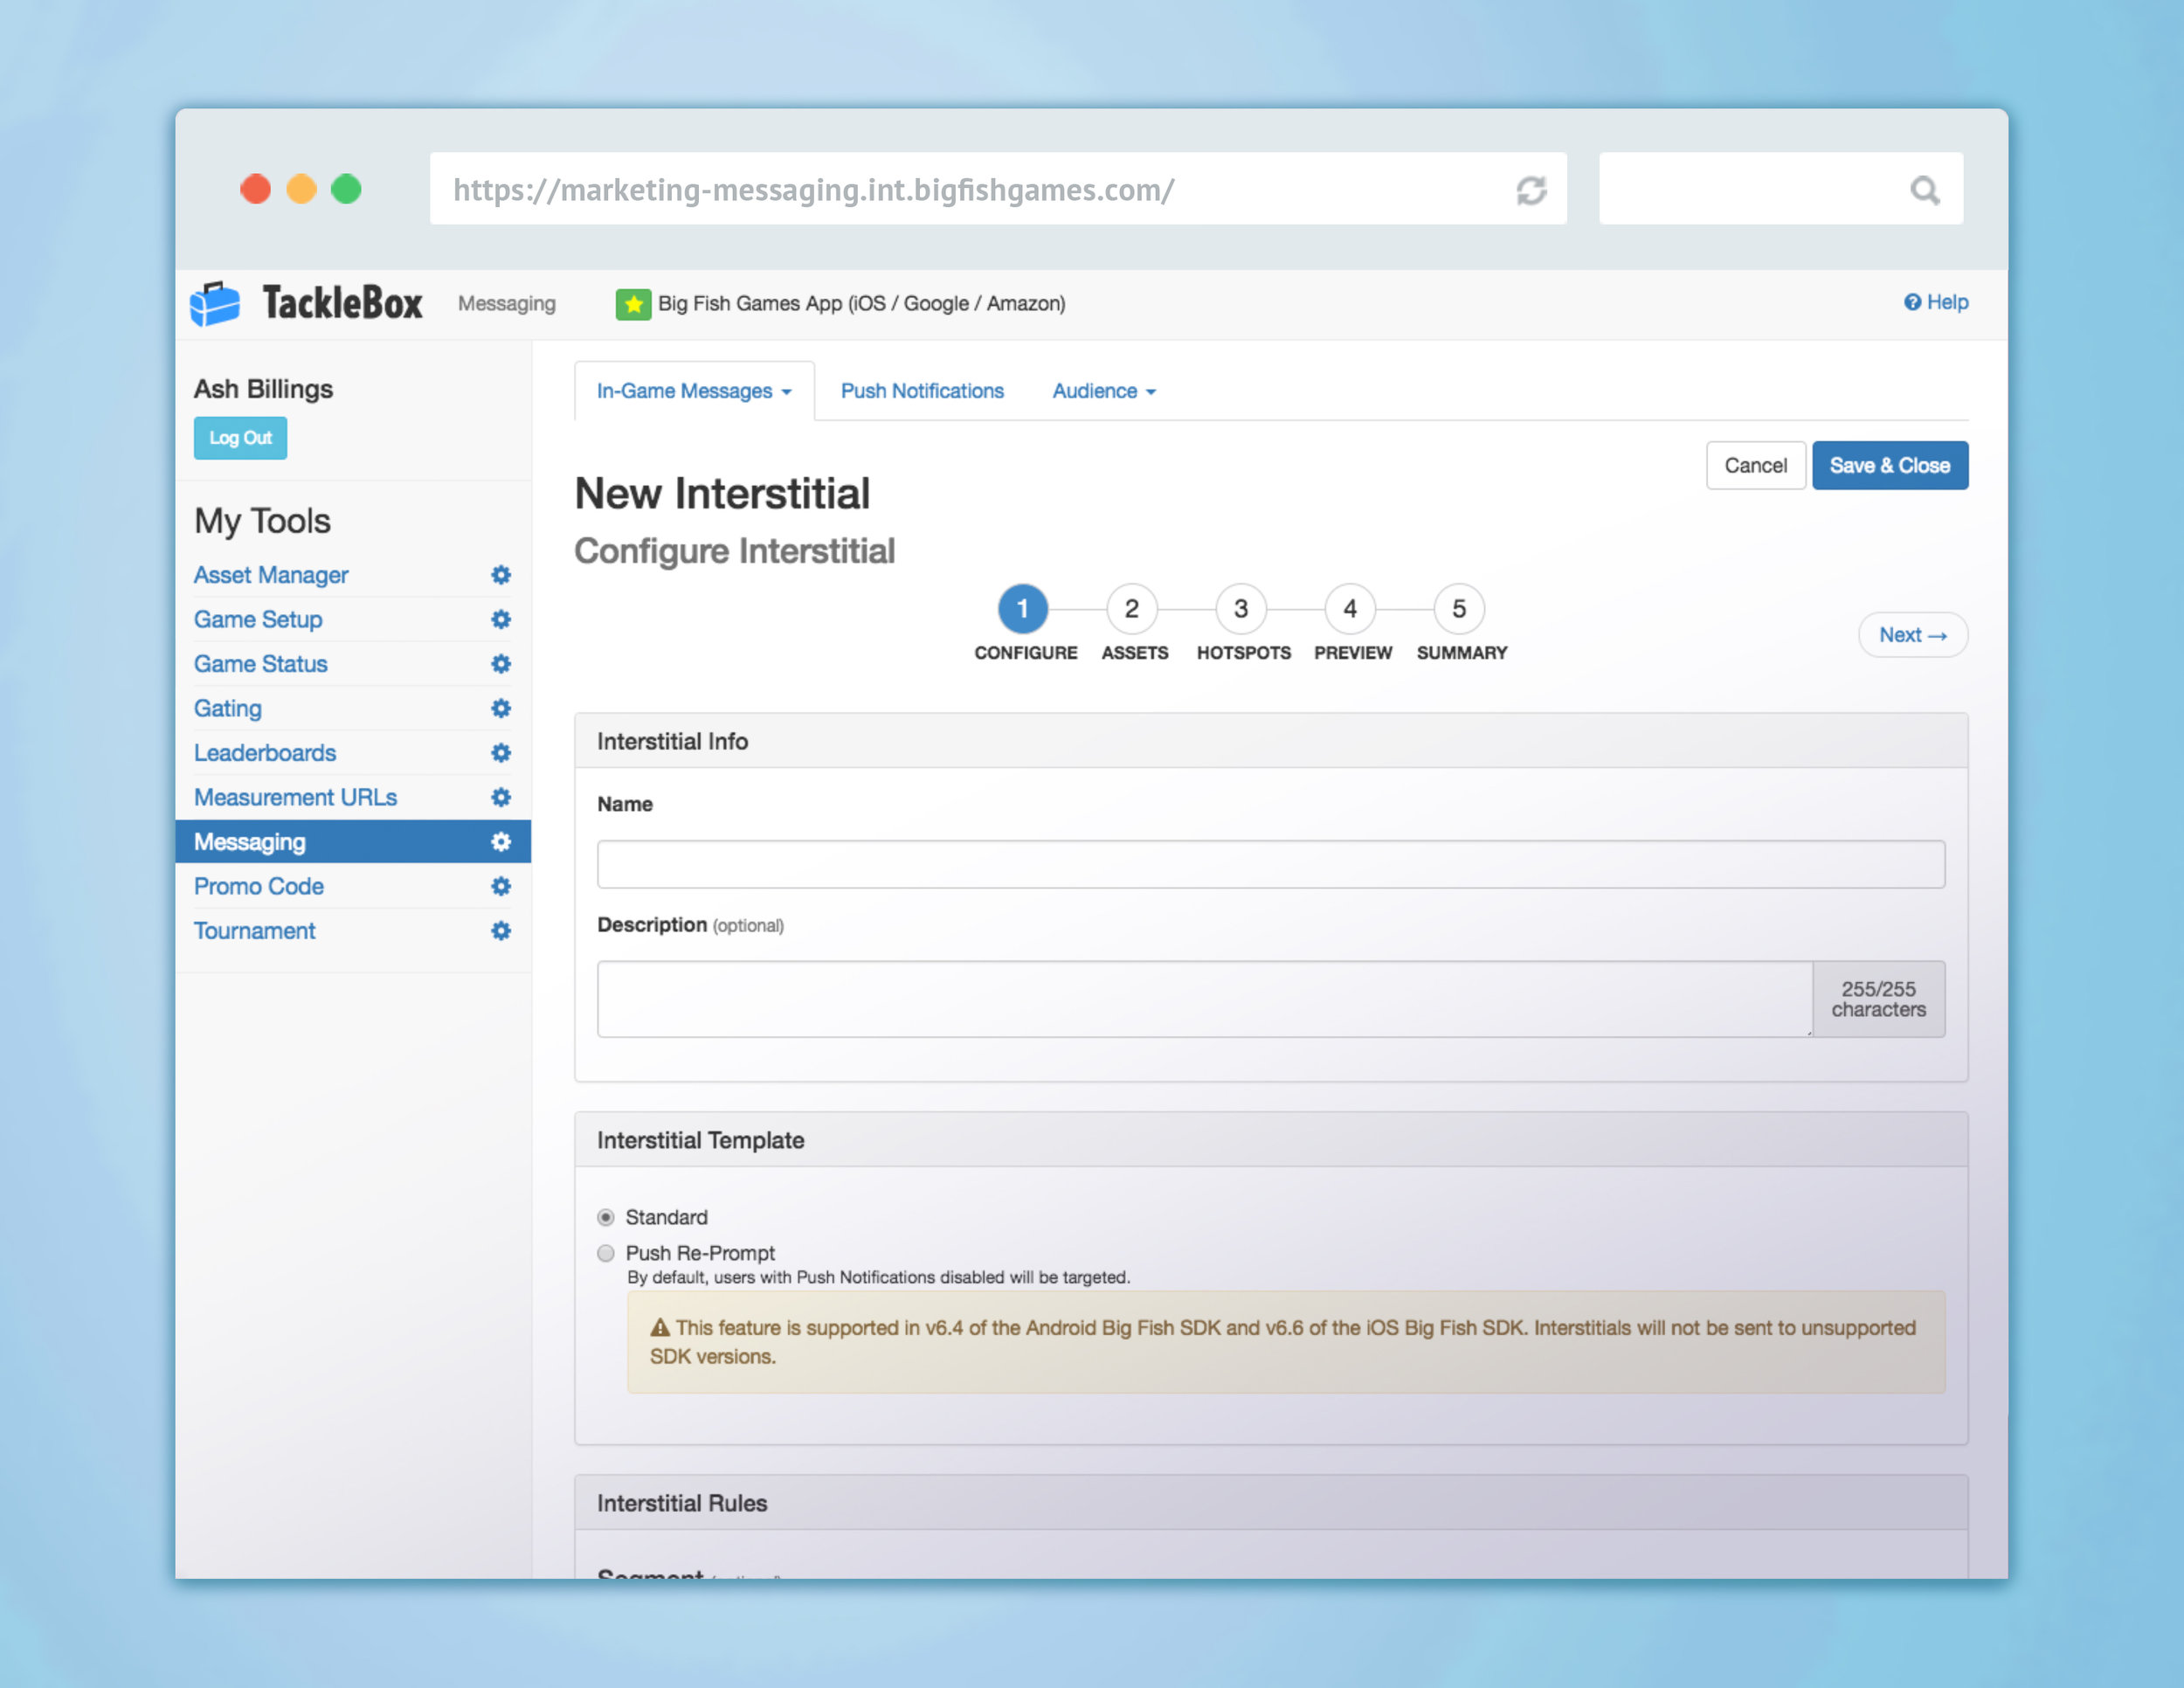The height and width of the screenshot is (1688, 2184).
Task: Click the Save & Close button
Action: (1889, 465)
